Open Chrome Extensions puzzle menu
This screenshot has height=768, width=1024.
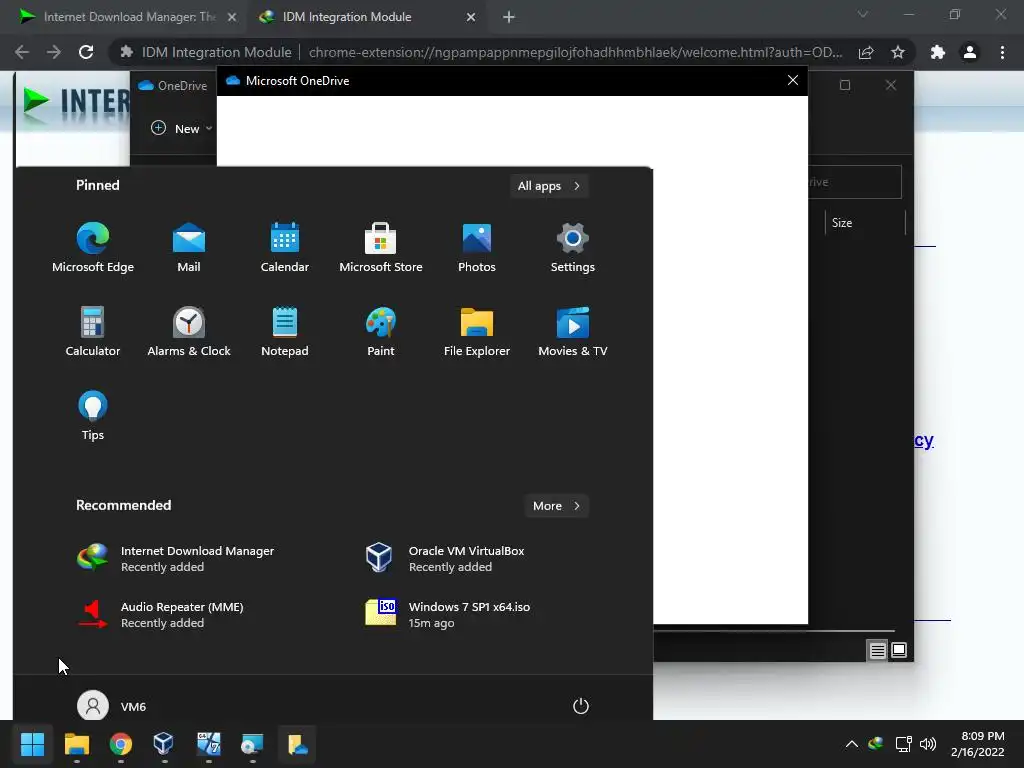coord(938,52)
